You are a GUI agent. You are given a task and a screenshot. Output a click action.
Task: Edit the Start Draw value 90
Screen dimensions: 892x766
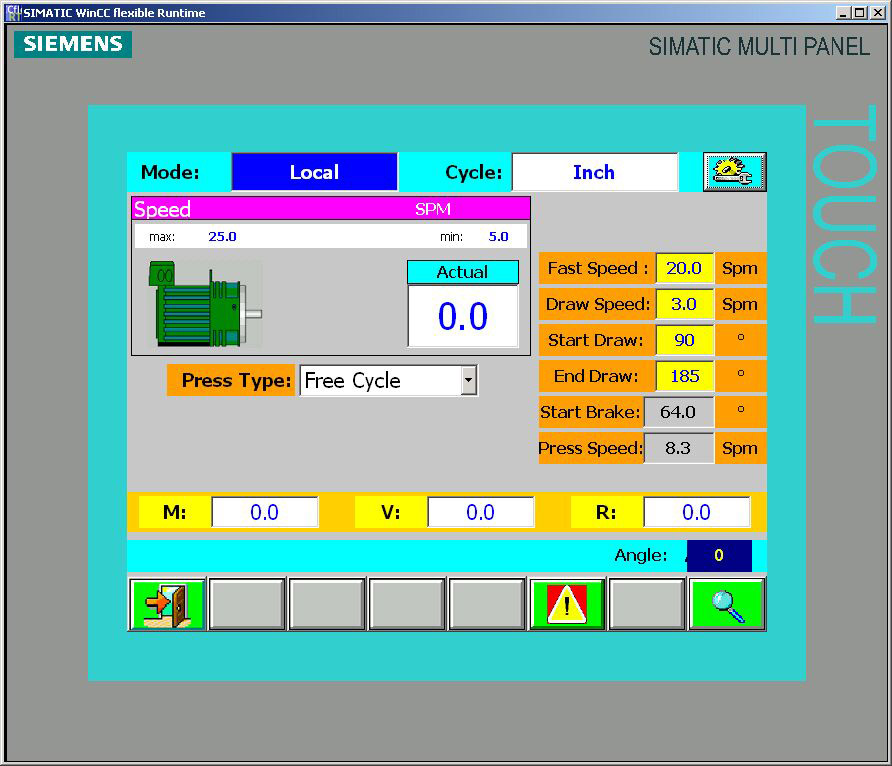click(684, 340)
